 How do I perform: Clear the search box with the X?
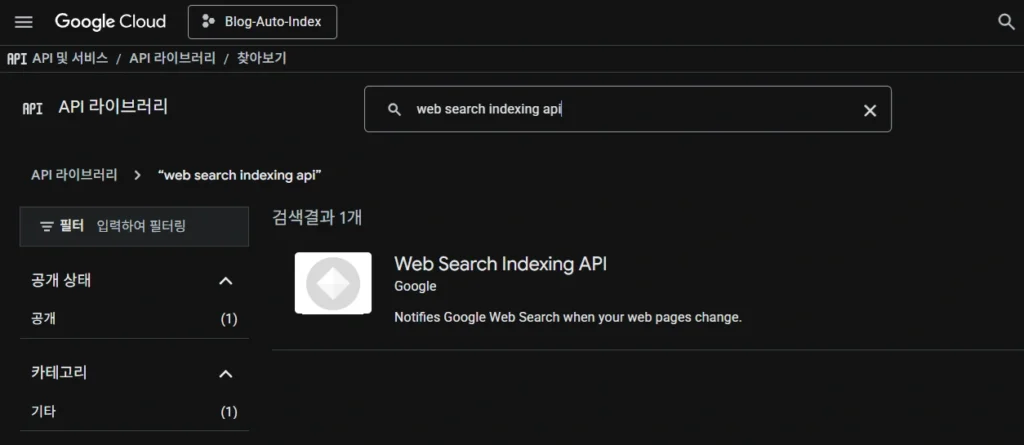(870, 110)
